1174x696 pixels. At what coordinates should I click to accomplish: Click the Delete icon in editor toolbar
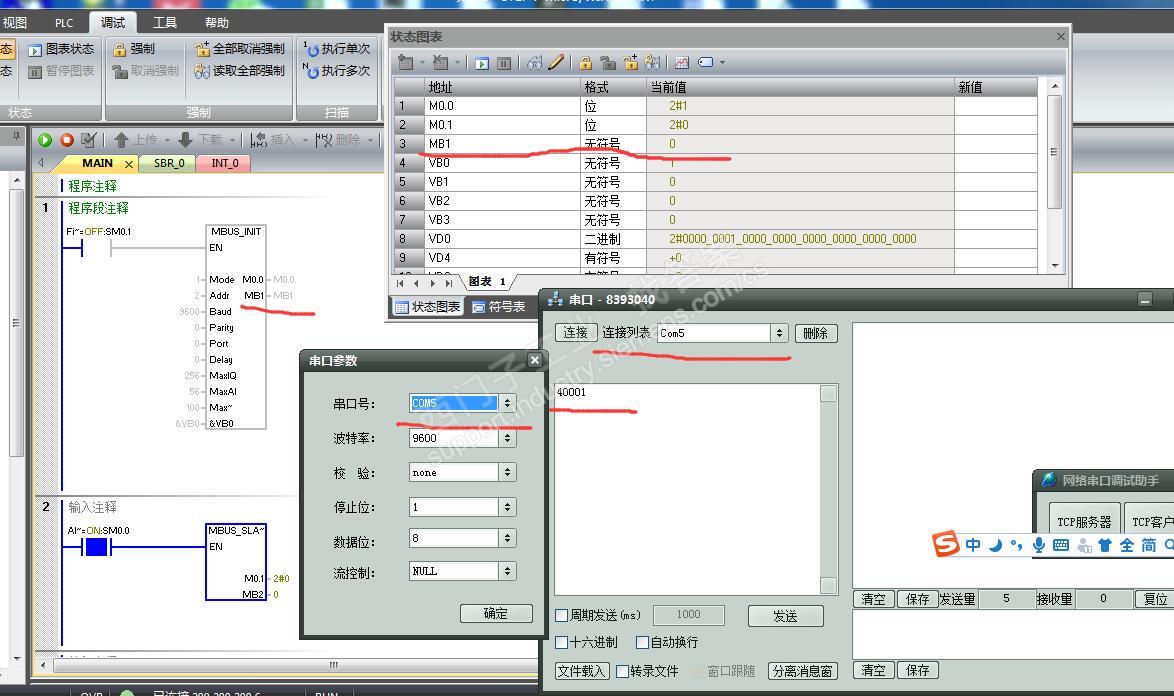(x=323, y=140)
